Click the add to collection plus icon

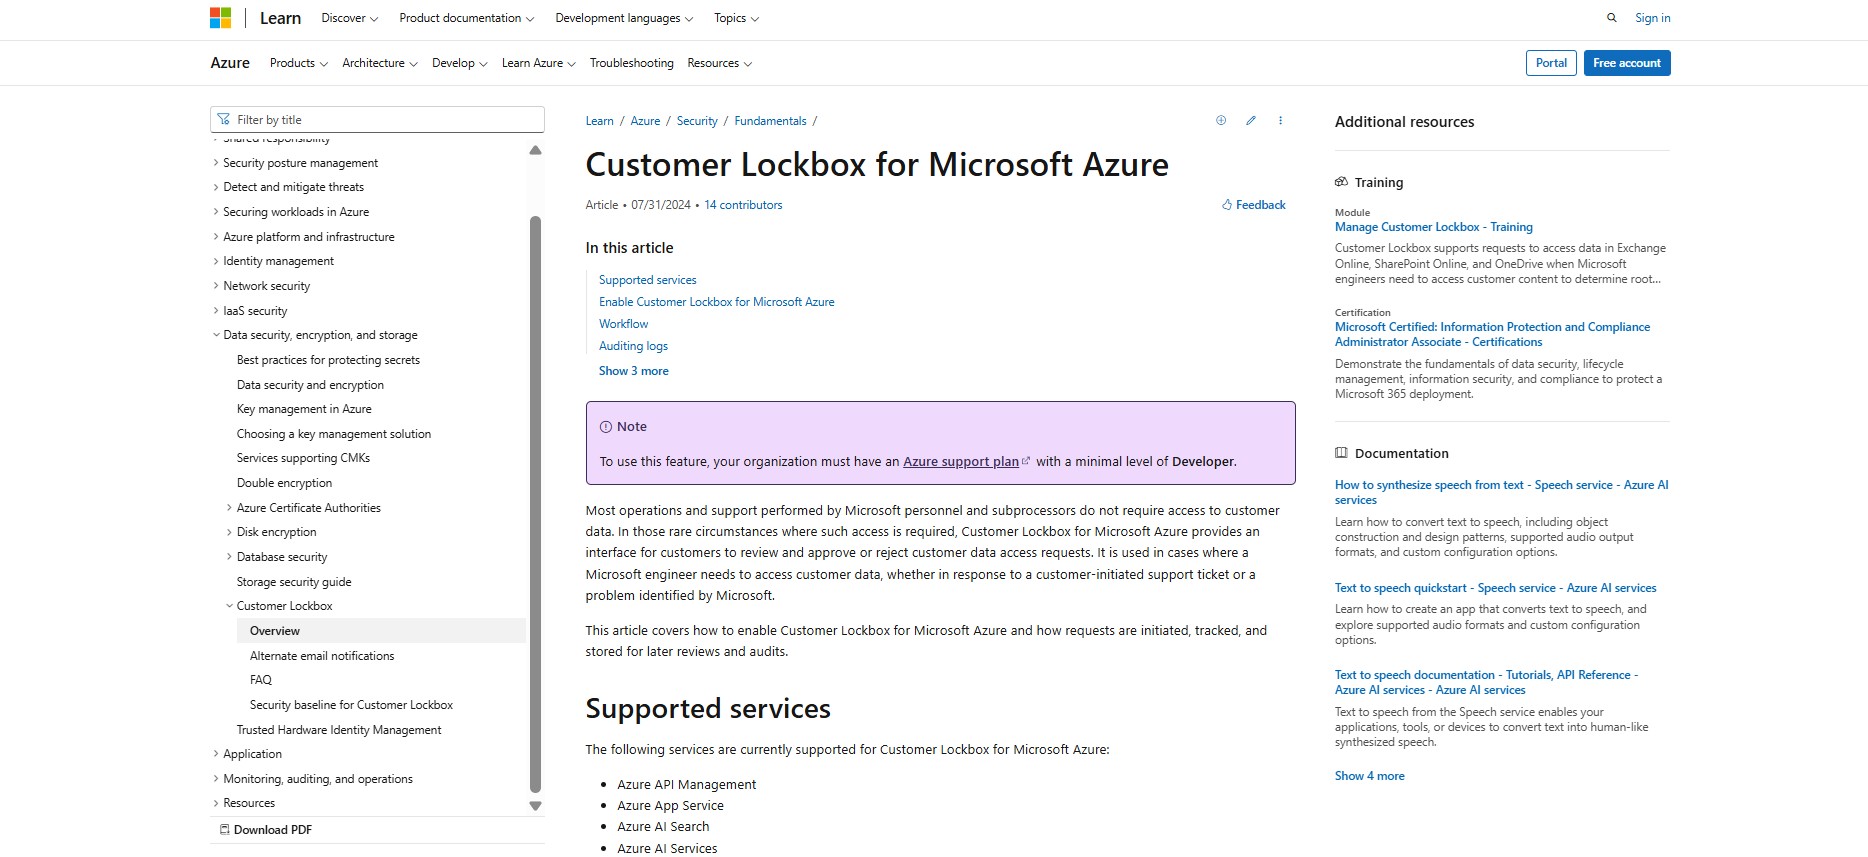coord(1220,121)
